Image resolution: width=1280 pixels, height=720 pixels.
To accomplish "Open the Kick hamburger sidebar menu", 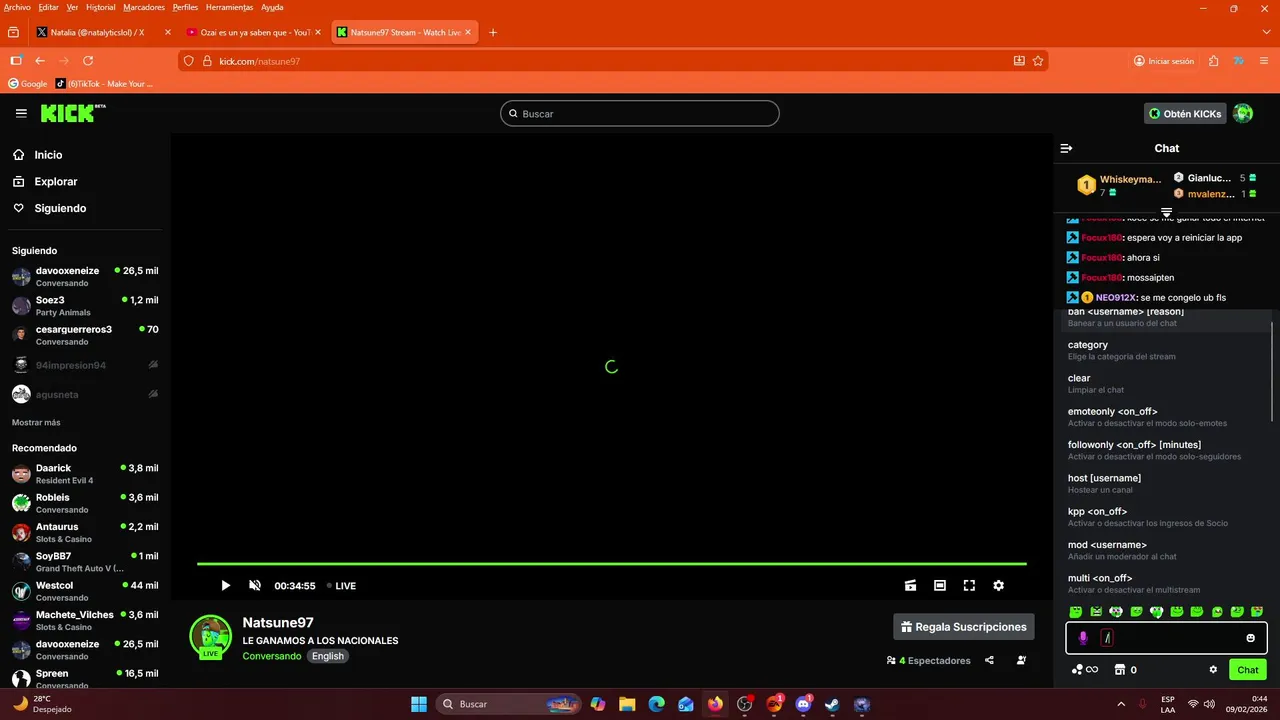I will point(21,113).
